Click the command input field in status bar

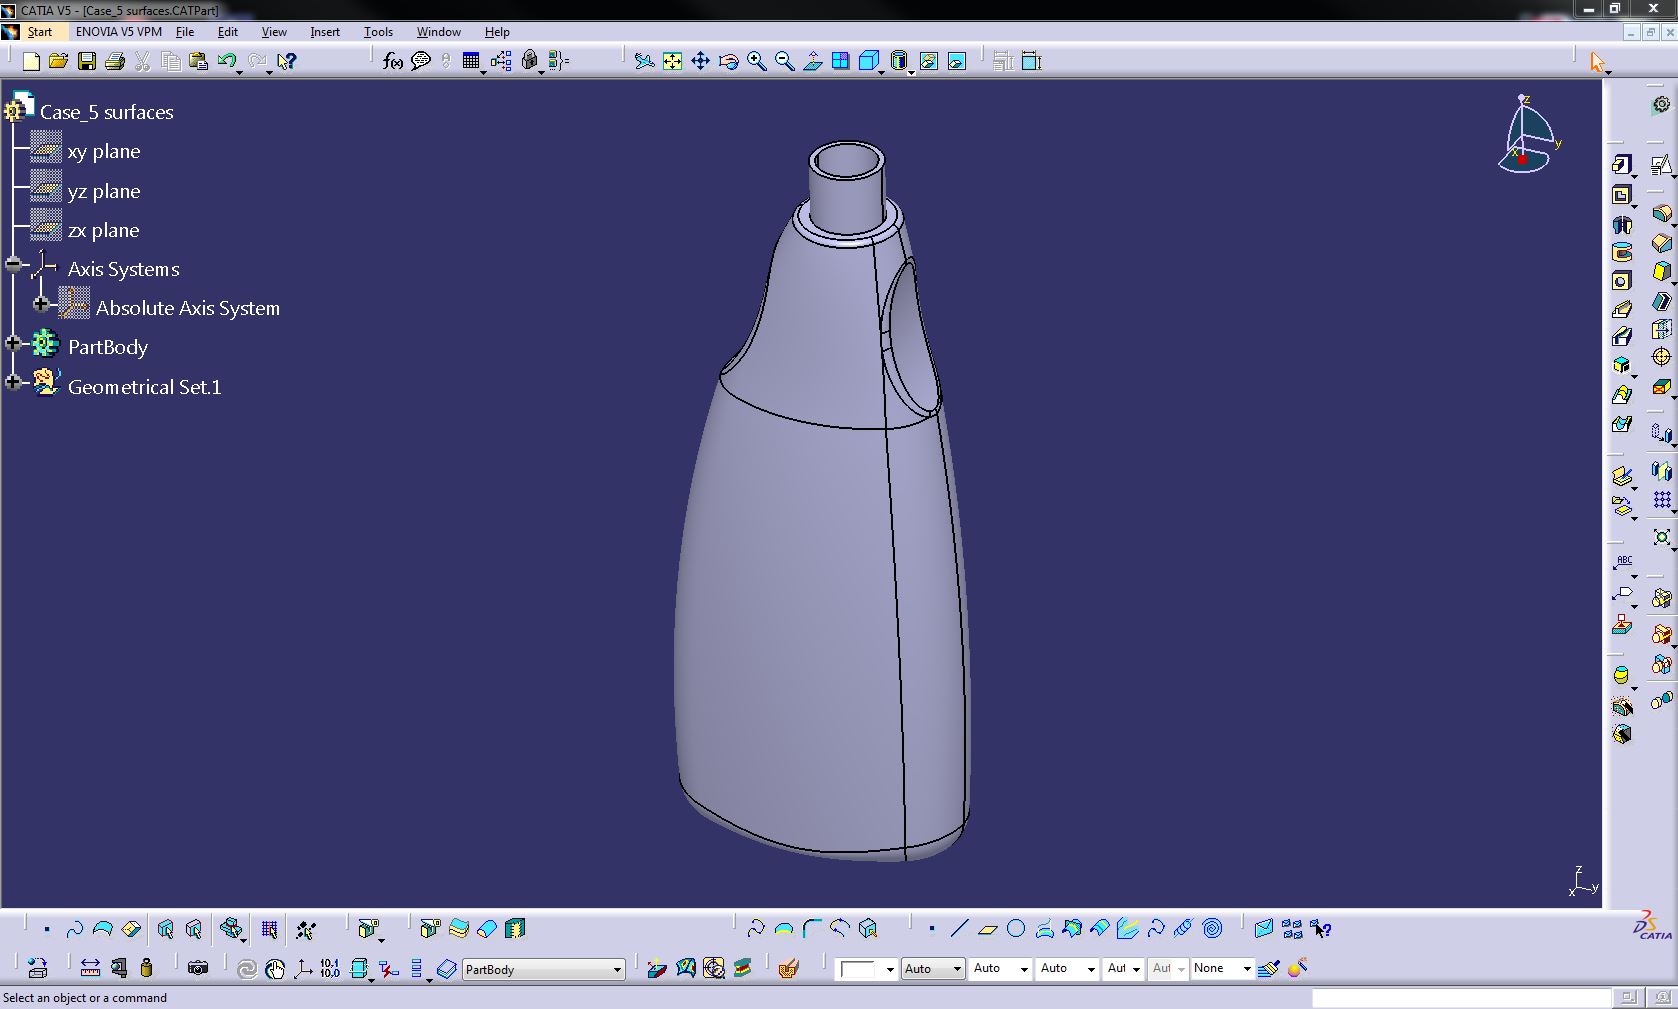1461,998
